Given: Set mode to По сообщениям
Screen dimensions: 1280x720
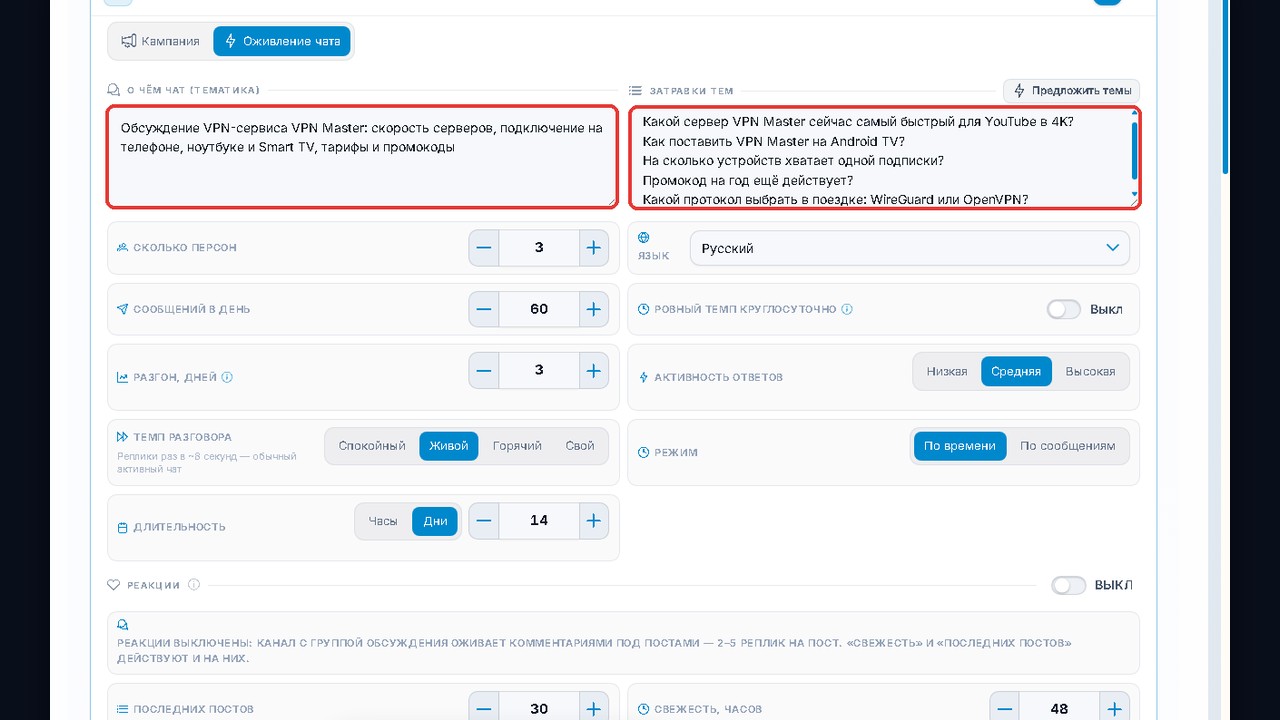Looking at the screenshot, I should [x=1067, y=446].
